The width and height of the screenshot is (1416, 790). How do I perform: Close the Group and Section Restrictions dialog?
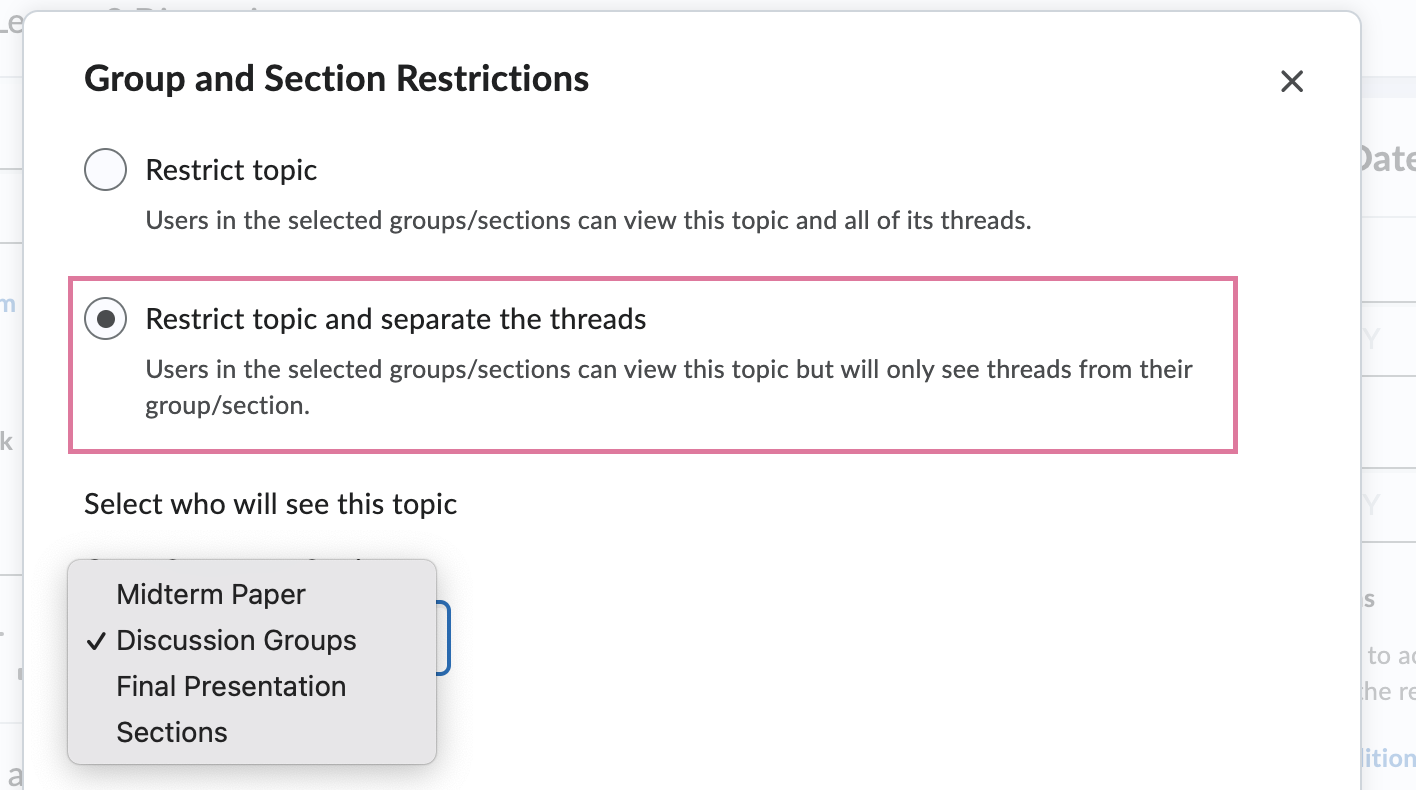(1292, 81)
